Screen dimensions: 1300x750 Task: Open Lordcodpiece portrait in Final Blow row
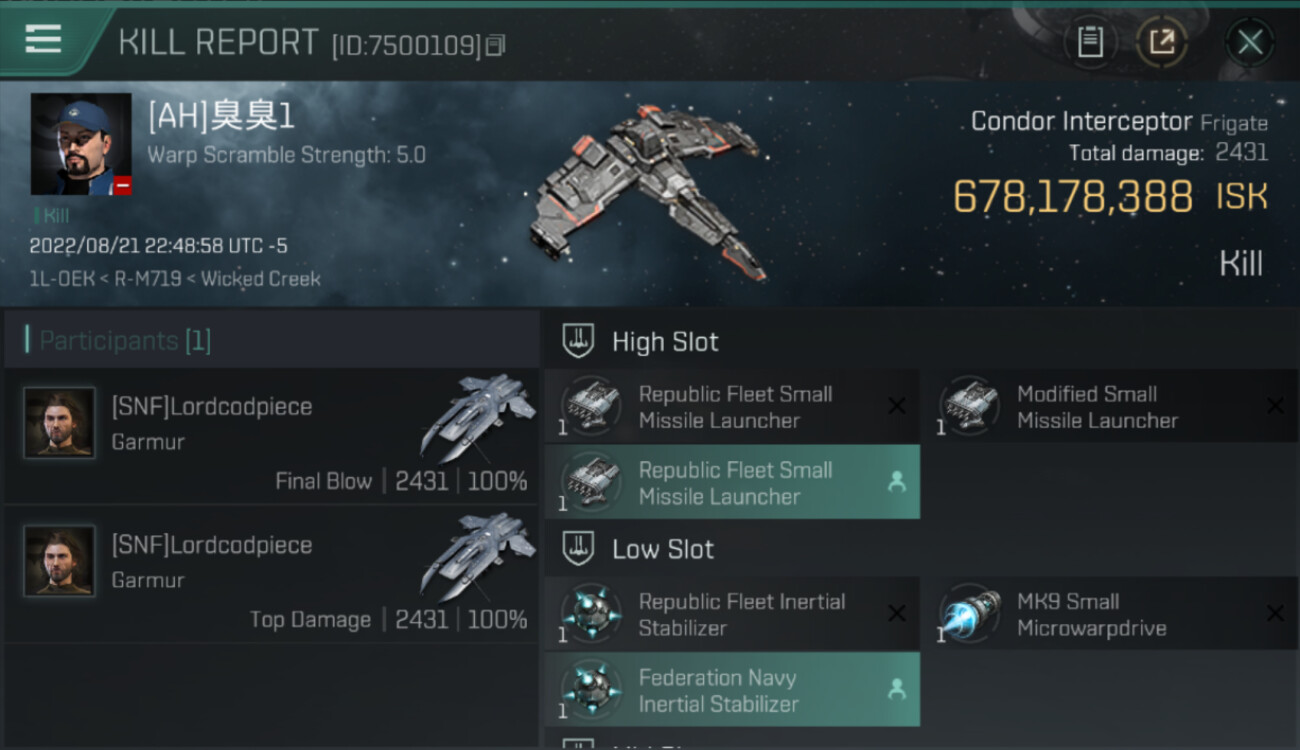[x=60, y=423]
